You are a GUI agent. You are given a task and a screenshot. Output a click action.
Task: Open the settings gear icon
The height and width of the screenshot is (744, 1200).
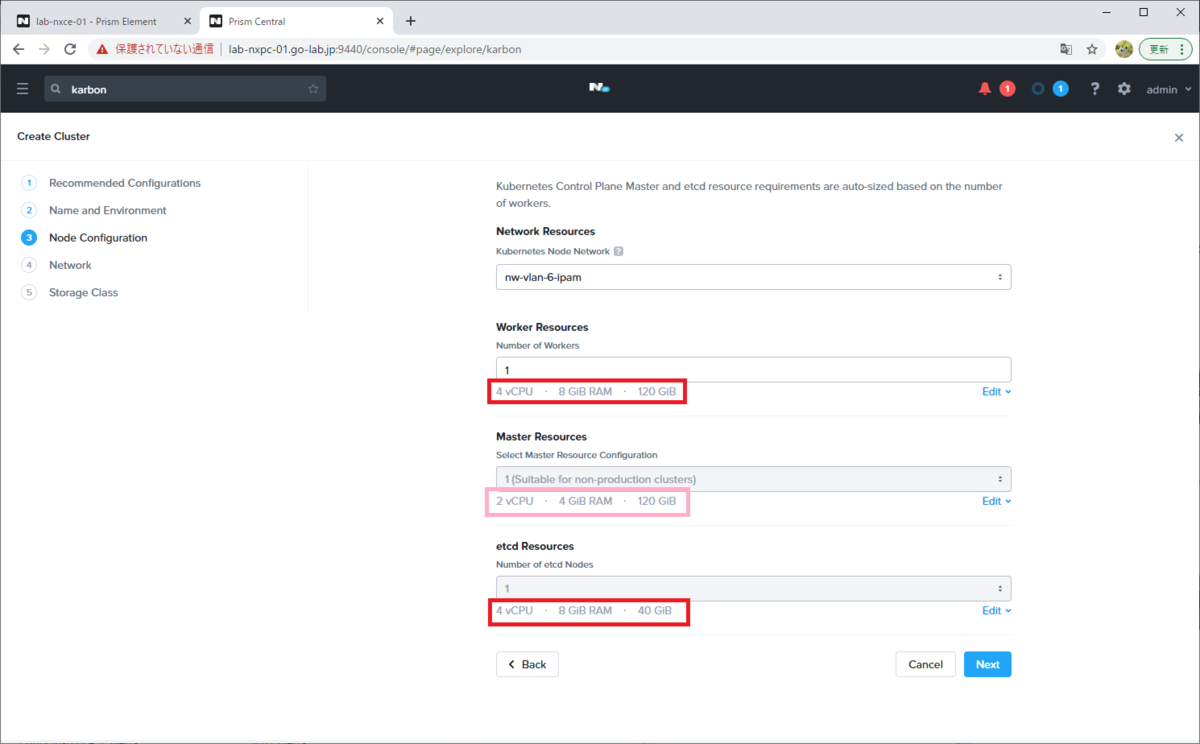coord(1124,89)
